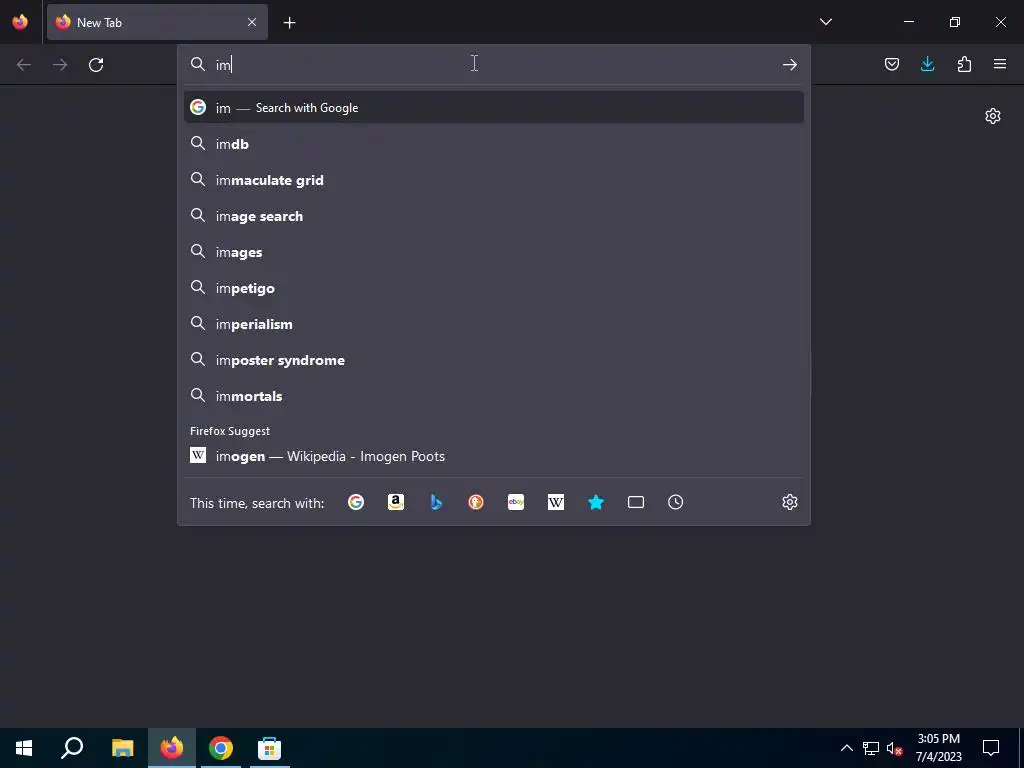
Task: Go back with the left arrow
Action: (x=24, y=65)
